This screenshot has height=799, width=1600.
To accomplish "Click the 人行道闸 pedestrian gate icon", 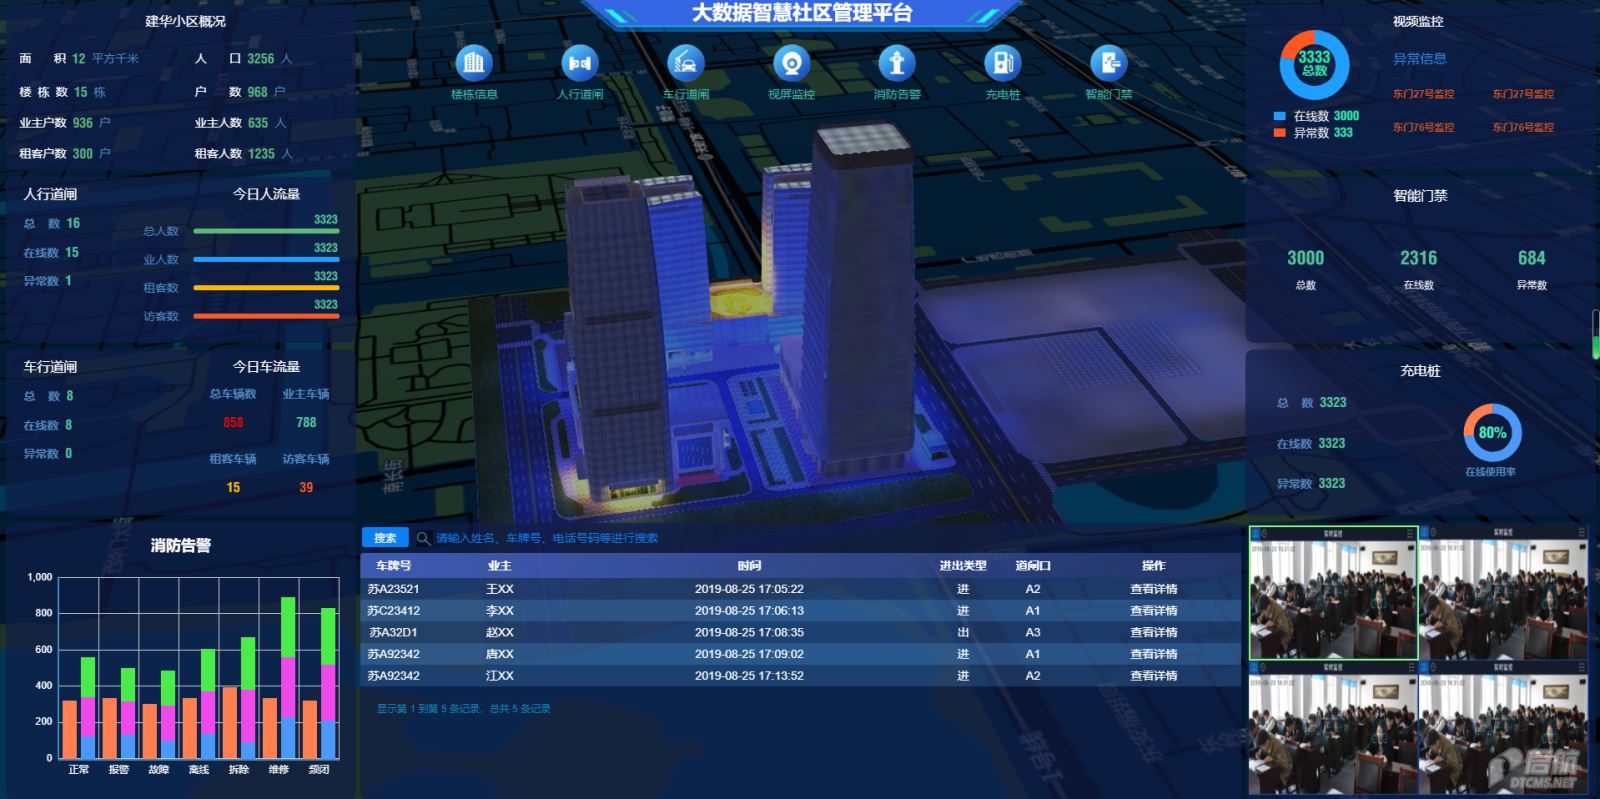I will (580, 64).
